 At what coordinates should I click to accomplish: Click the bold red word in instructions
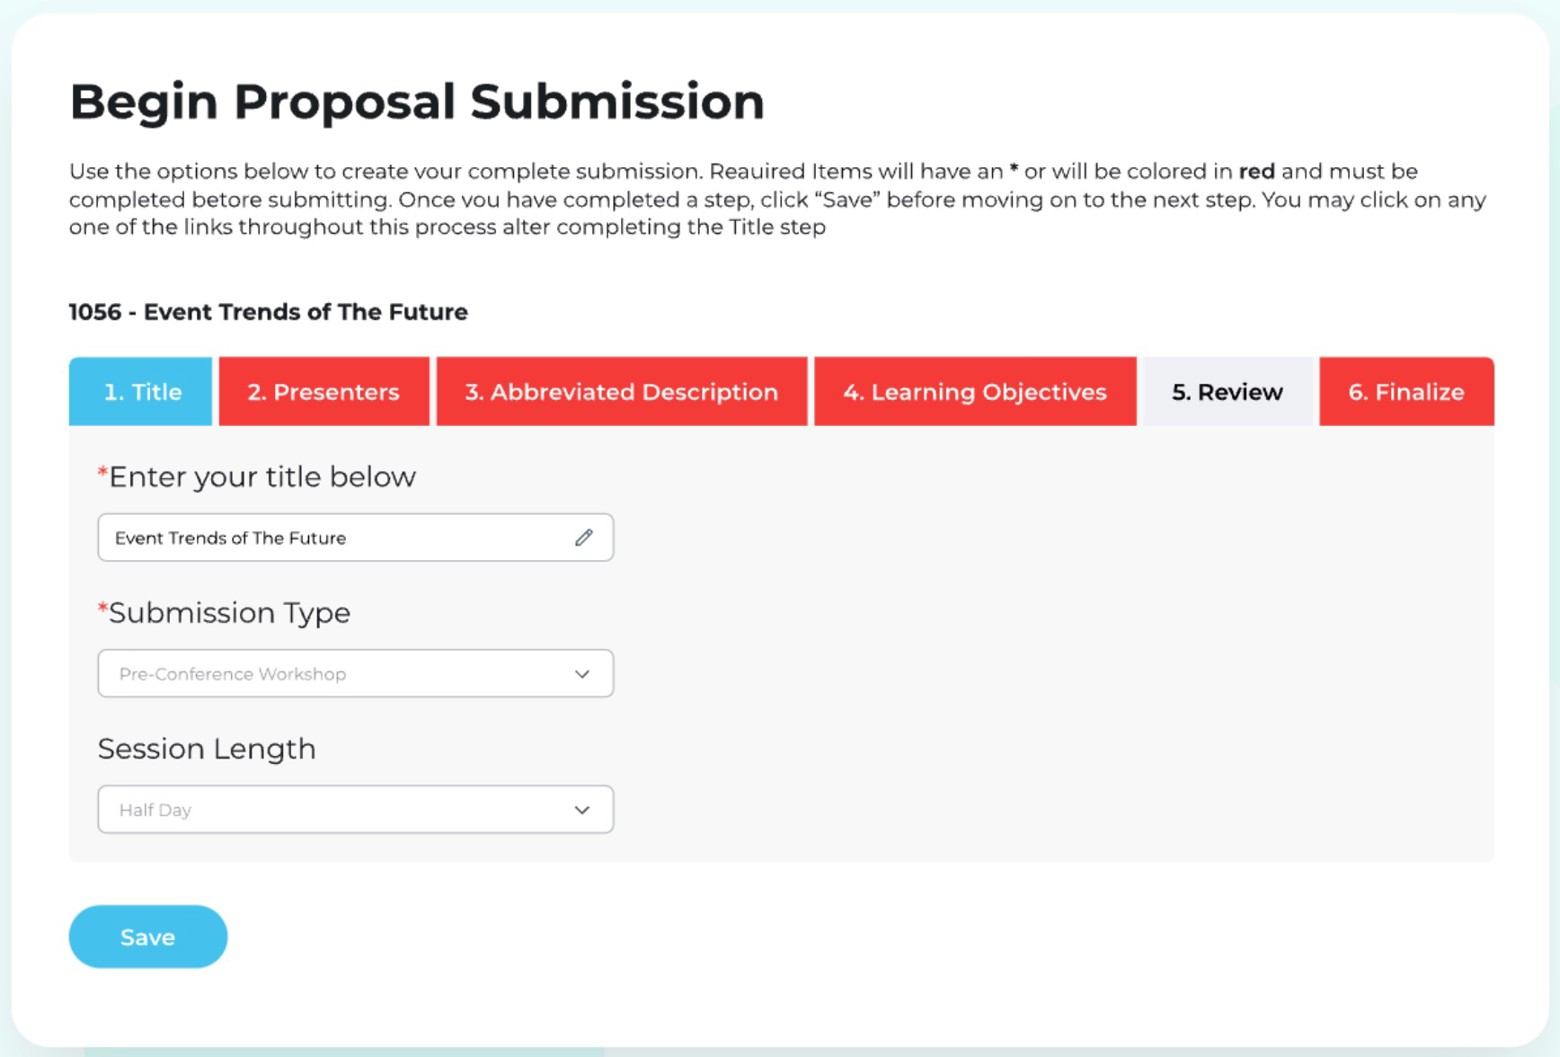1257,171
